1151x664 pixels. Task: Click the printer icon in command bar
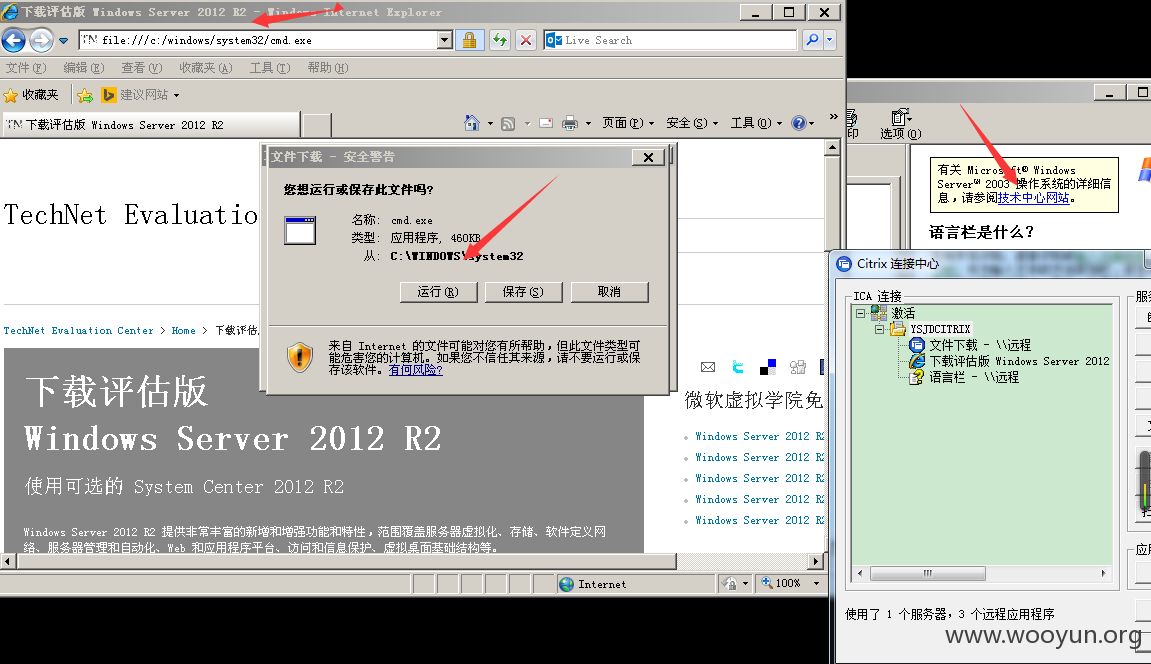570,123
